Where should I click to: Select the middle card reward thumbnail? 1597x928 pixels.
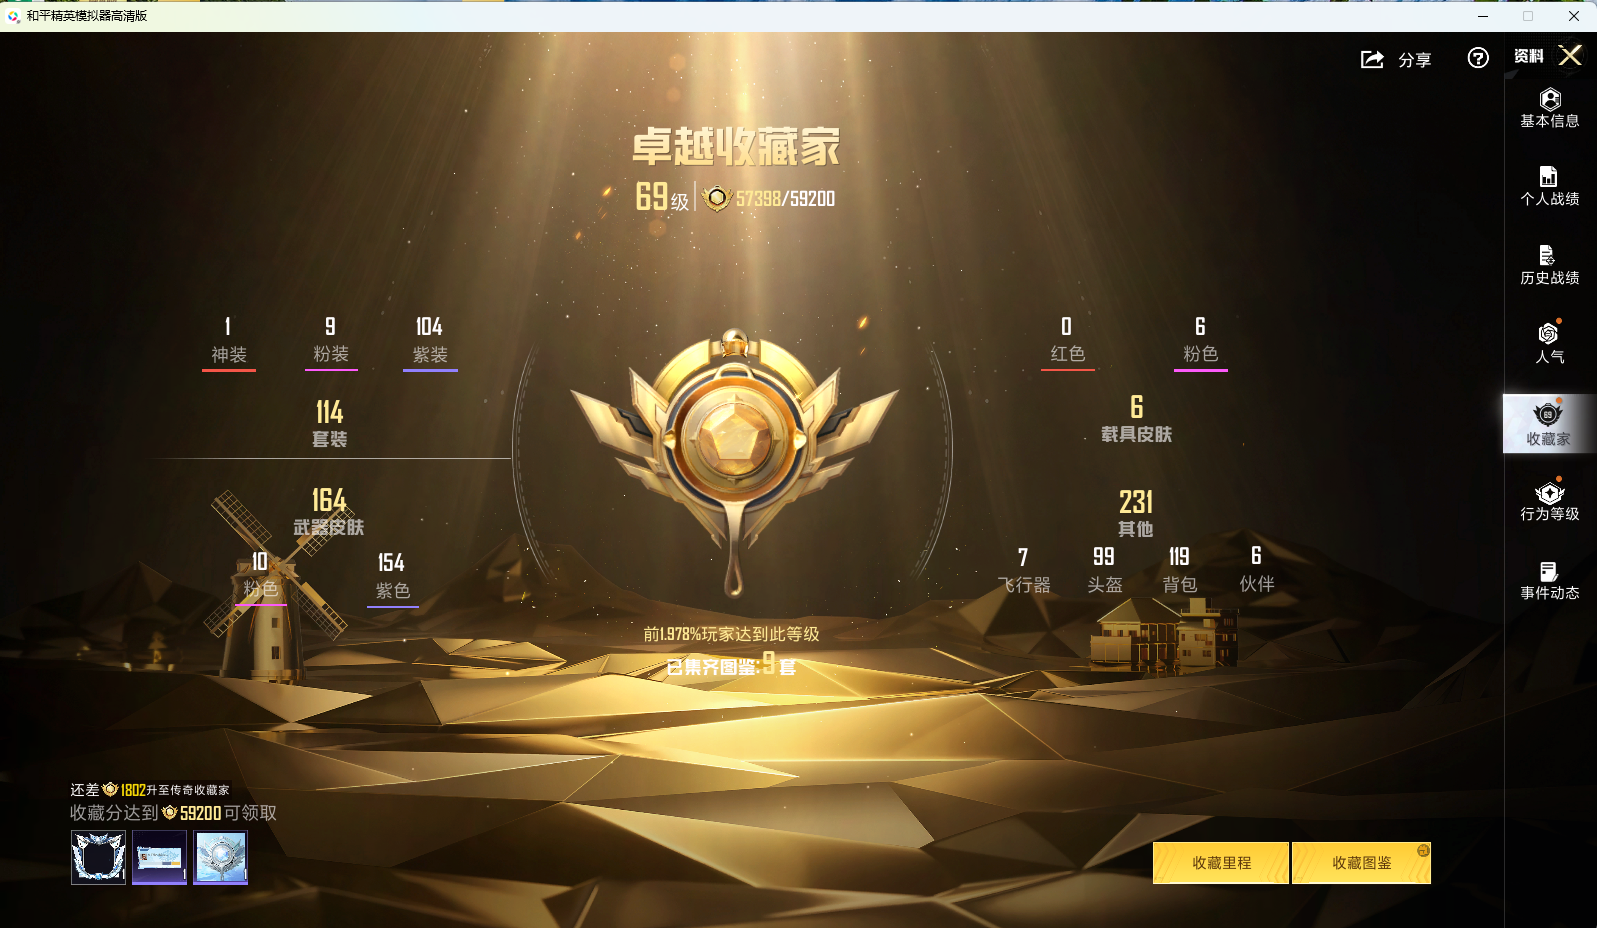coord(159,857)
